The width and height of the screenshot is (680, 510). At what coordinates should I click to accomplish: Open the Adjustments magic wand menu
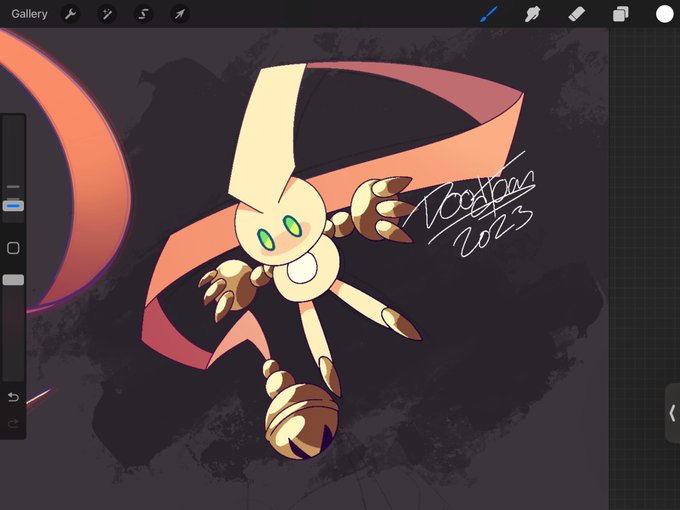[107, 14]
